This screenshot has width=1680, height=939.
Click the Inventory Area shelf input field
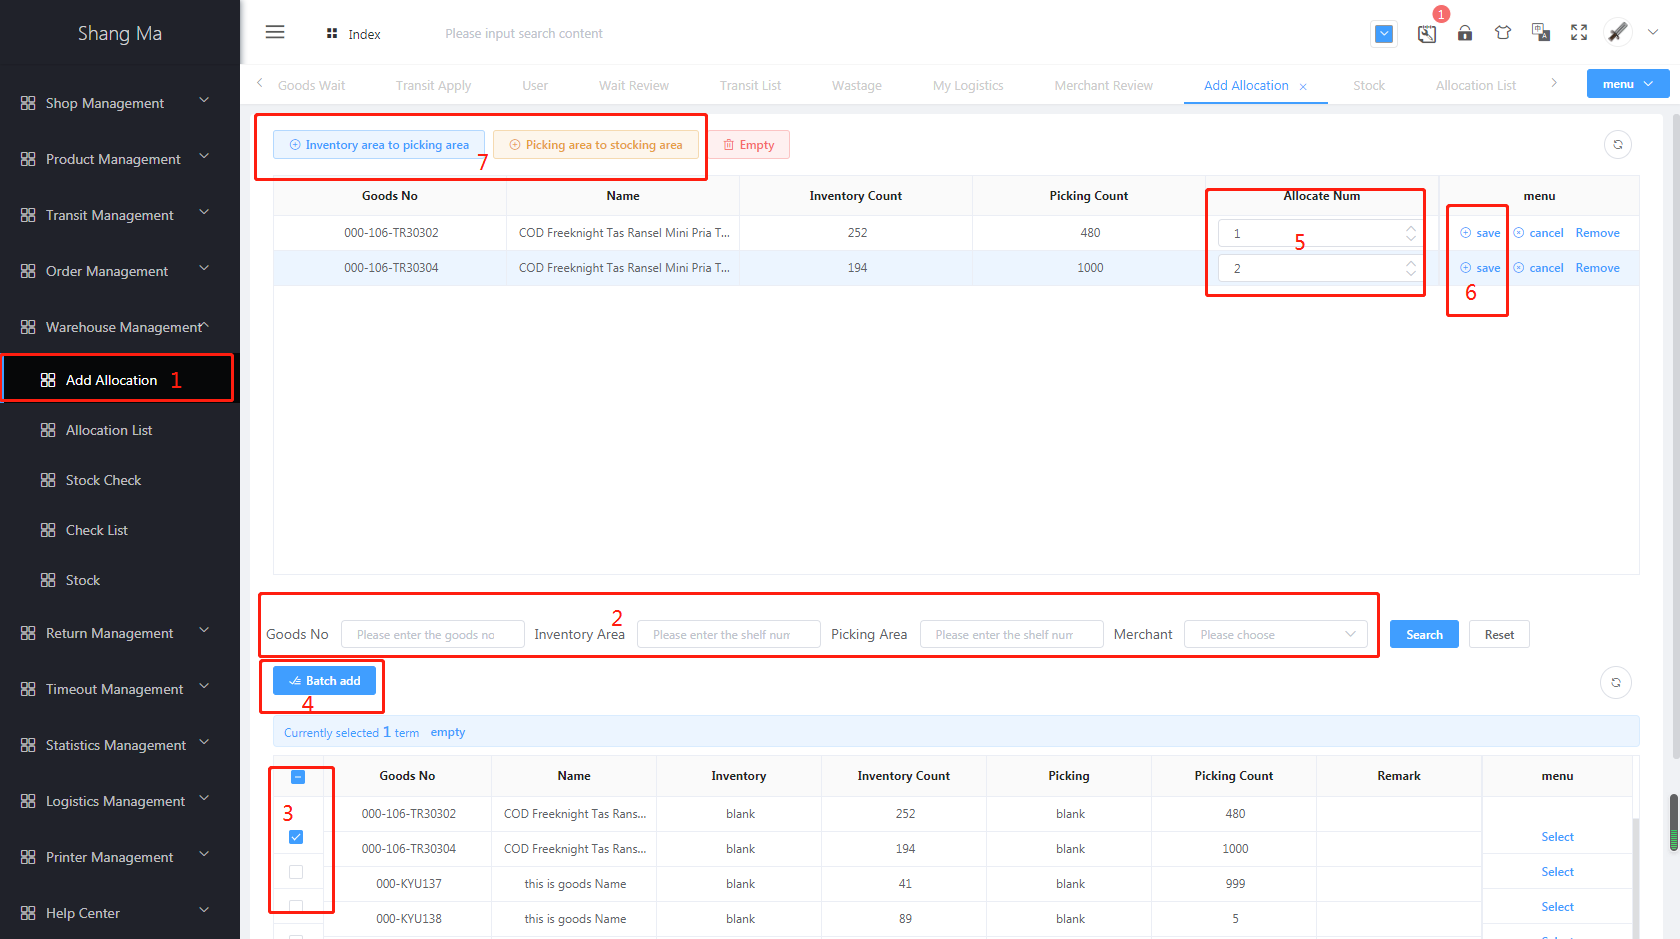pyautogui.click(x=729, y=634)
